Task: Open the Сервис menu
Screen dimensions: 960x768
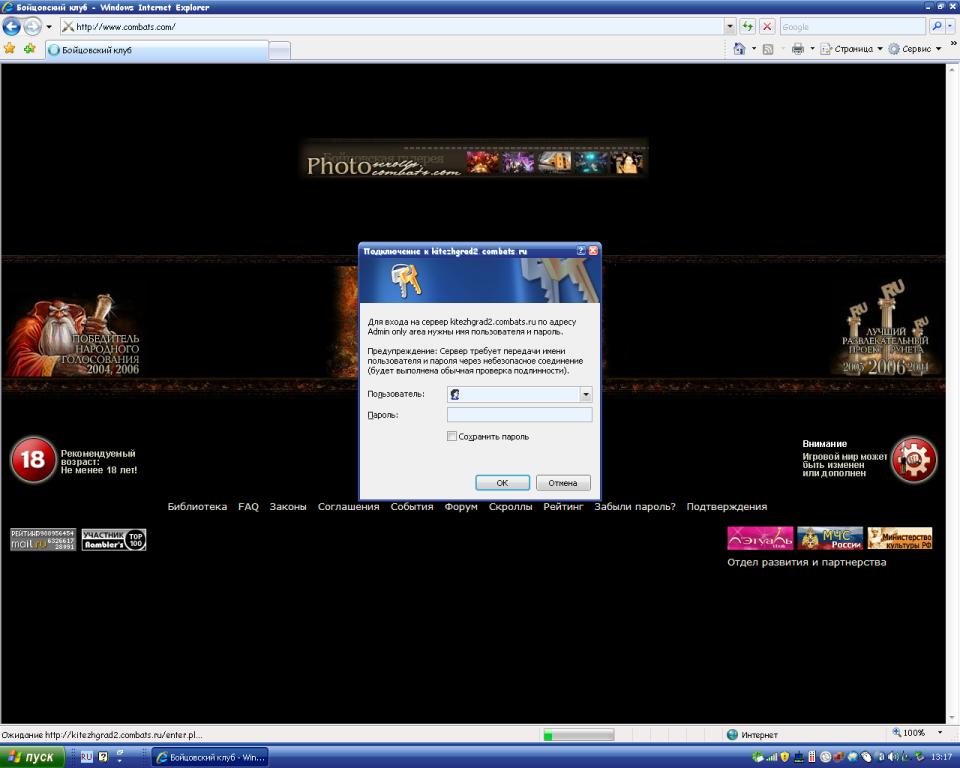Action: 915,49
